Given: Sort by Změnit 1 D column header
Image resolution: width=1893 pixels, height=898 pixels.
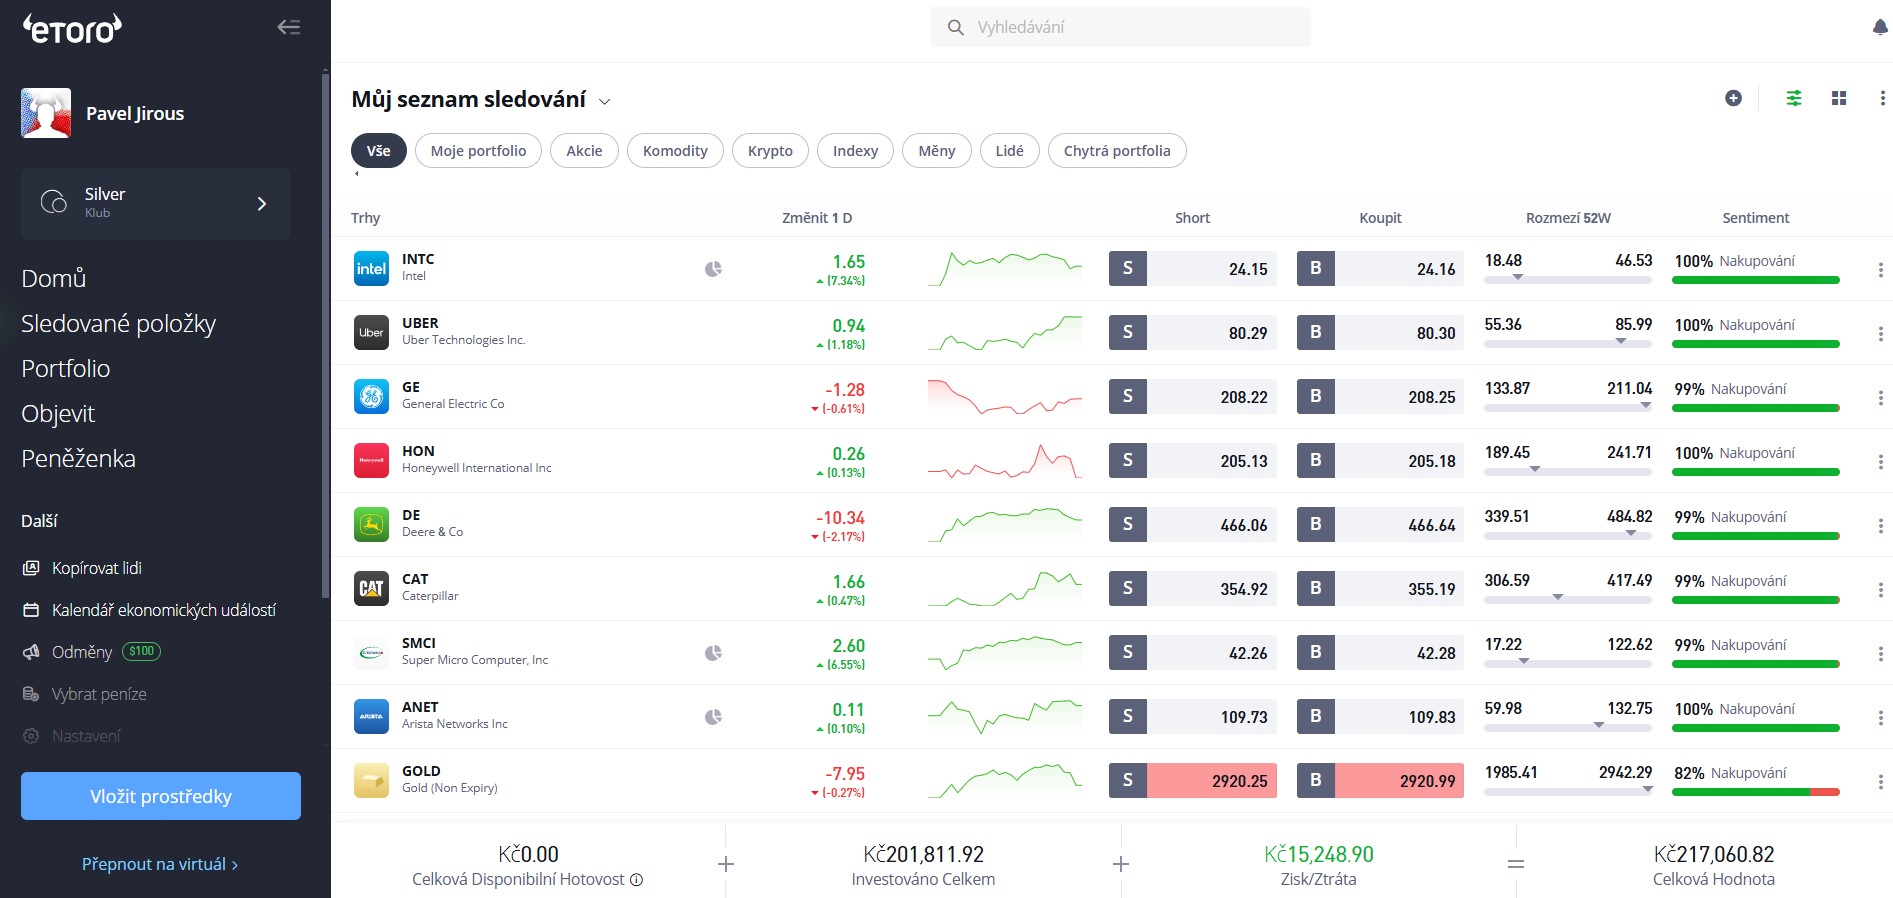Looking at the screenshot, I should tap(817, 218).
